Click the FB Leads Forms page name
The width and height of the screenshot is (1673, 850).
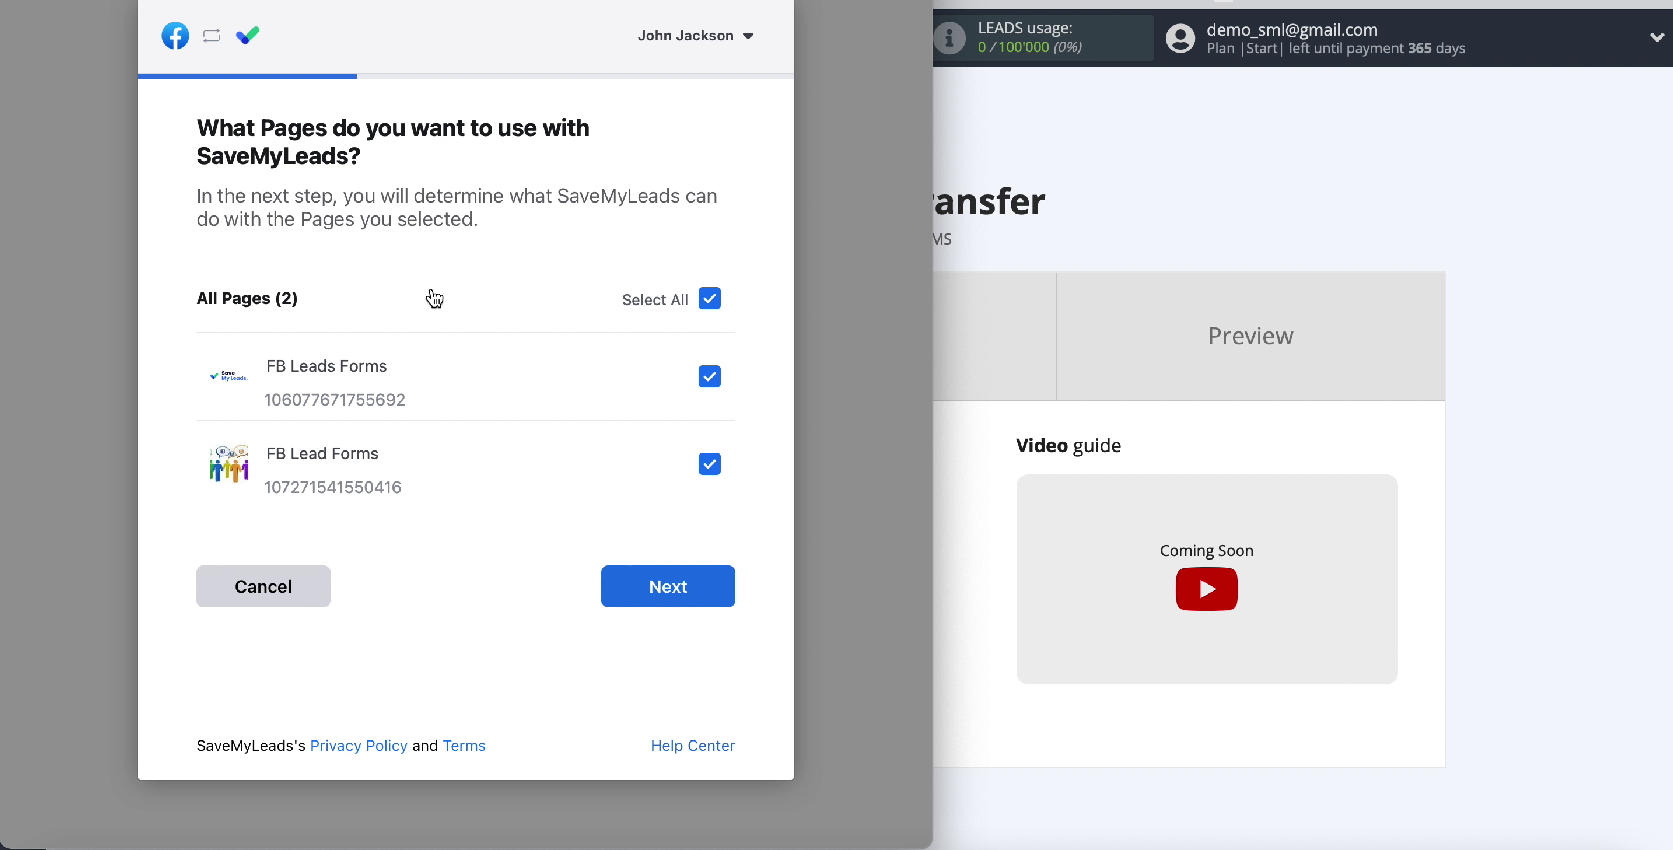327,366
